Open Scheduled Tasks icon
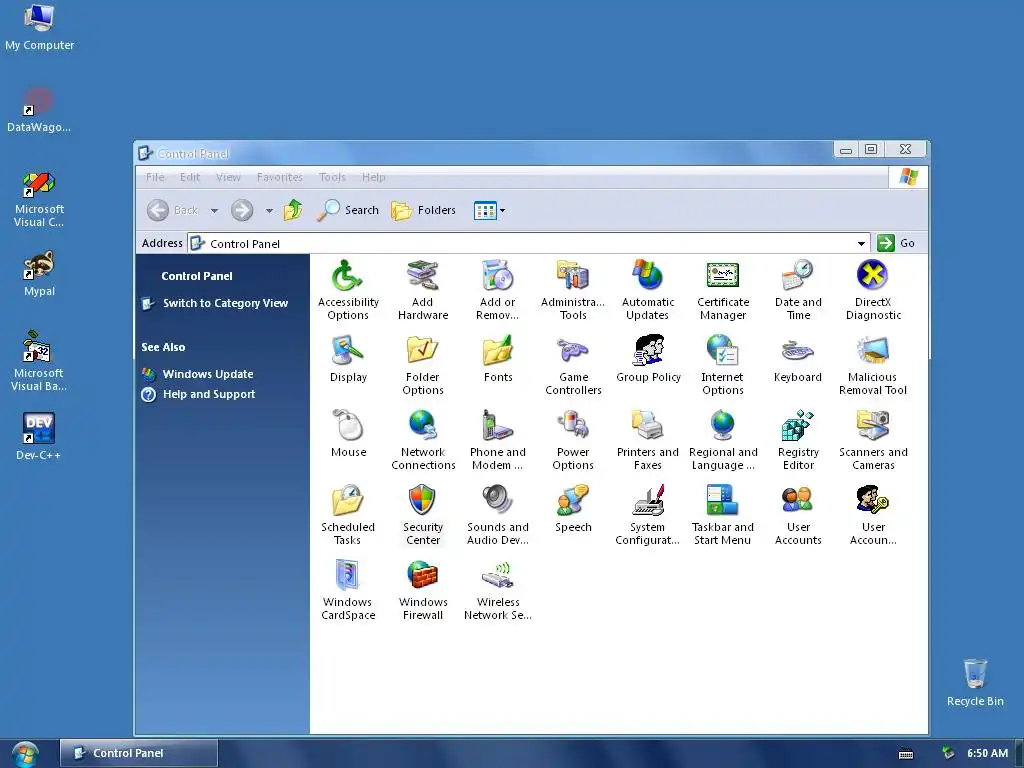Viewport: 1024px width, 768px height. point(347,515)
